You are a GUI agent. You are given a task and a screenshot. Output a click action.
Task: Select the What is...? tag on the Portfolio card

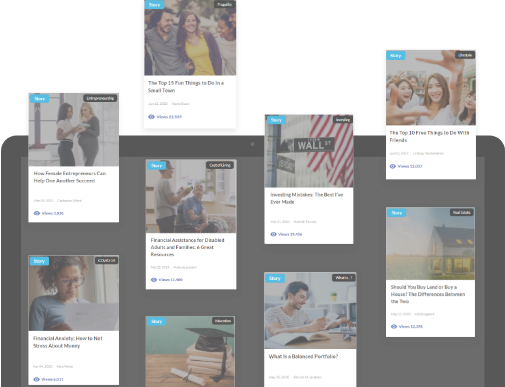(x=344, y=278)
